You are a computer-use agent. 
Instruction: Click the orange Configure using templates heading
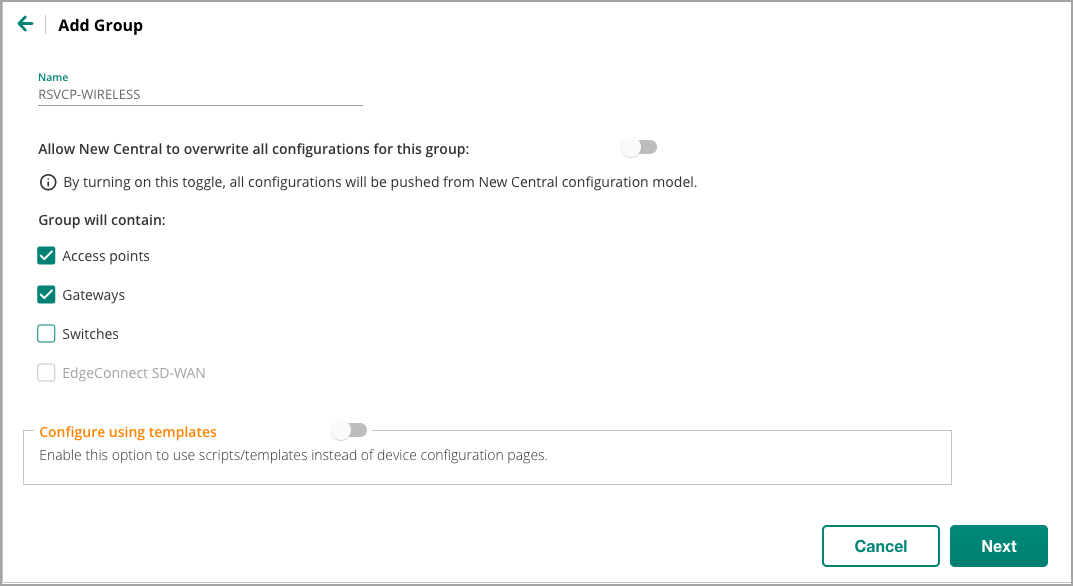click(x=128, y=432)
